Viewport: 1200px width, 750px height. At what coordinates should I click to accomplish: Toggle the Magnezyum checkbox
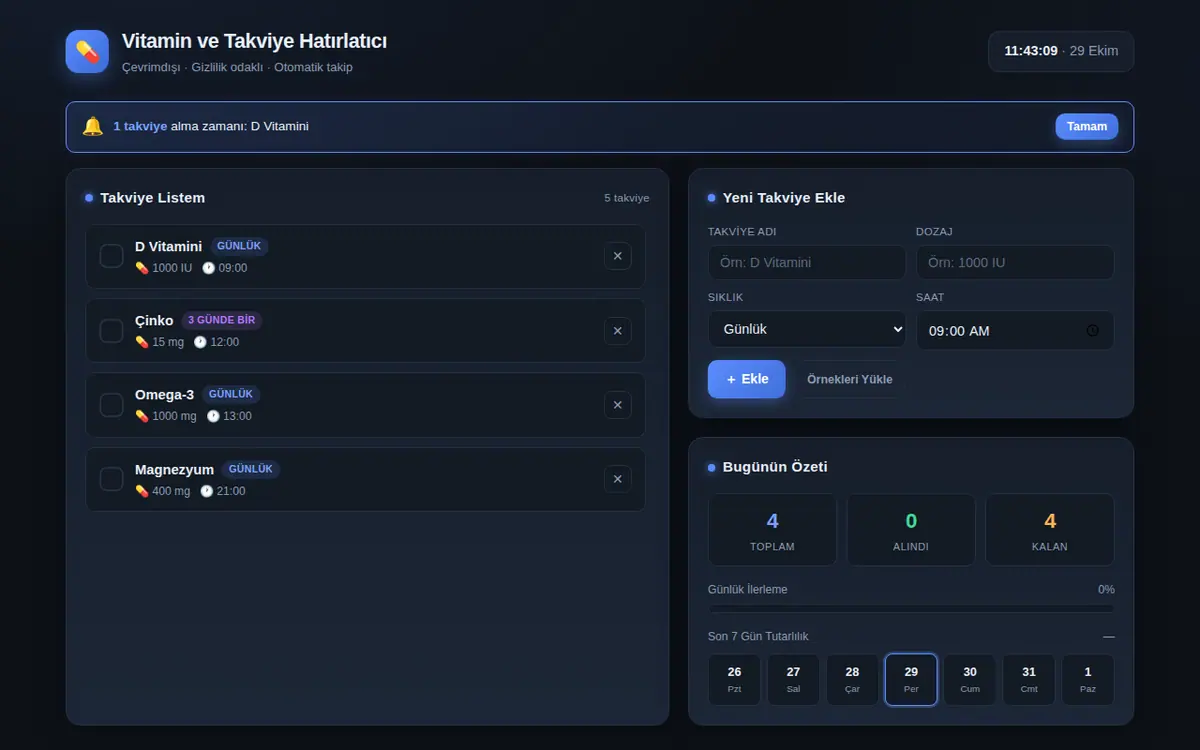click(x=112, y=479)
